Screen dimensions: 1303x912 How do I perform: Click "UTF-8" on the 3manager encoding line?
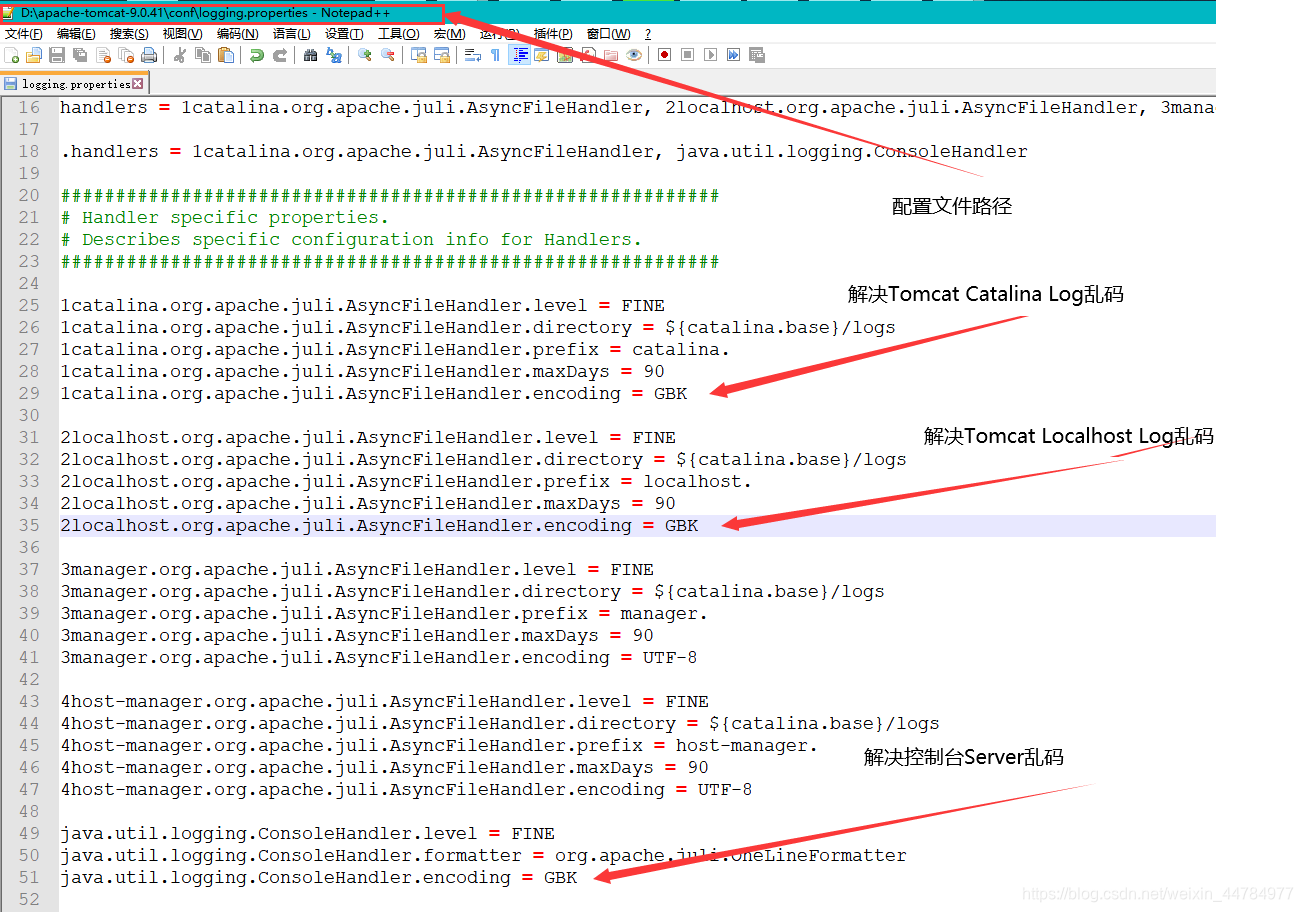(670, 657)
